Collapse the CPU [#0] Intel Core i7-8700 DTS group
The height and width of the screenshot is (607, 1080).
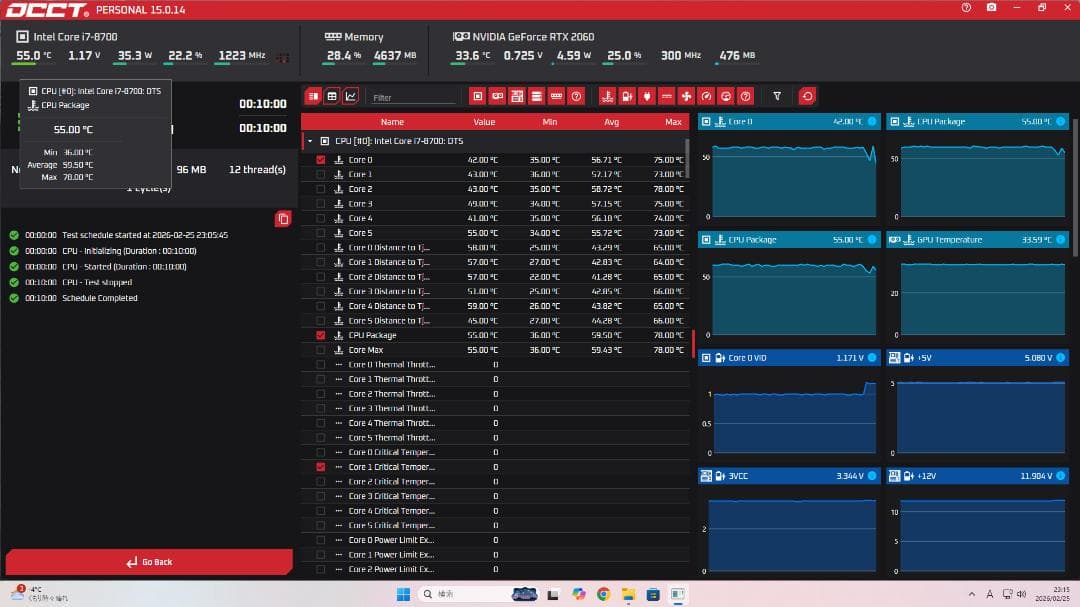coord(310,141)
